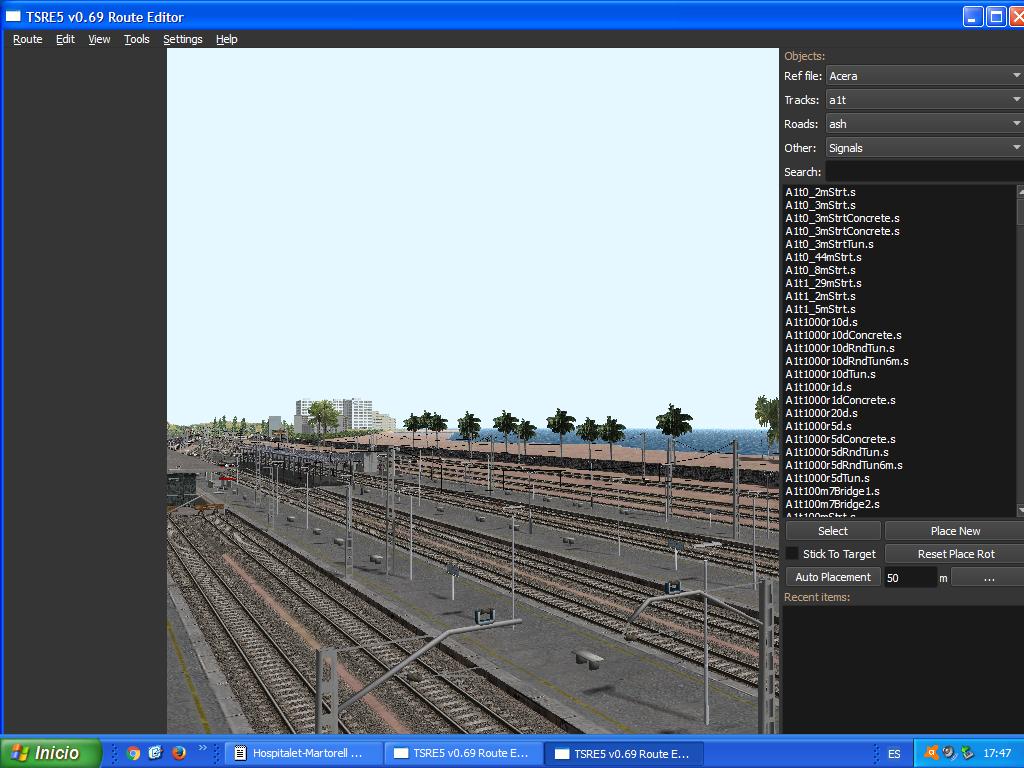
Task: Select A1t1000r20d.s in the object list
Action: 821,413
